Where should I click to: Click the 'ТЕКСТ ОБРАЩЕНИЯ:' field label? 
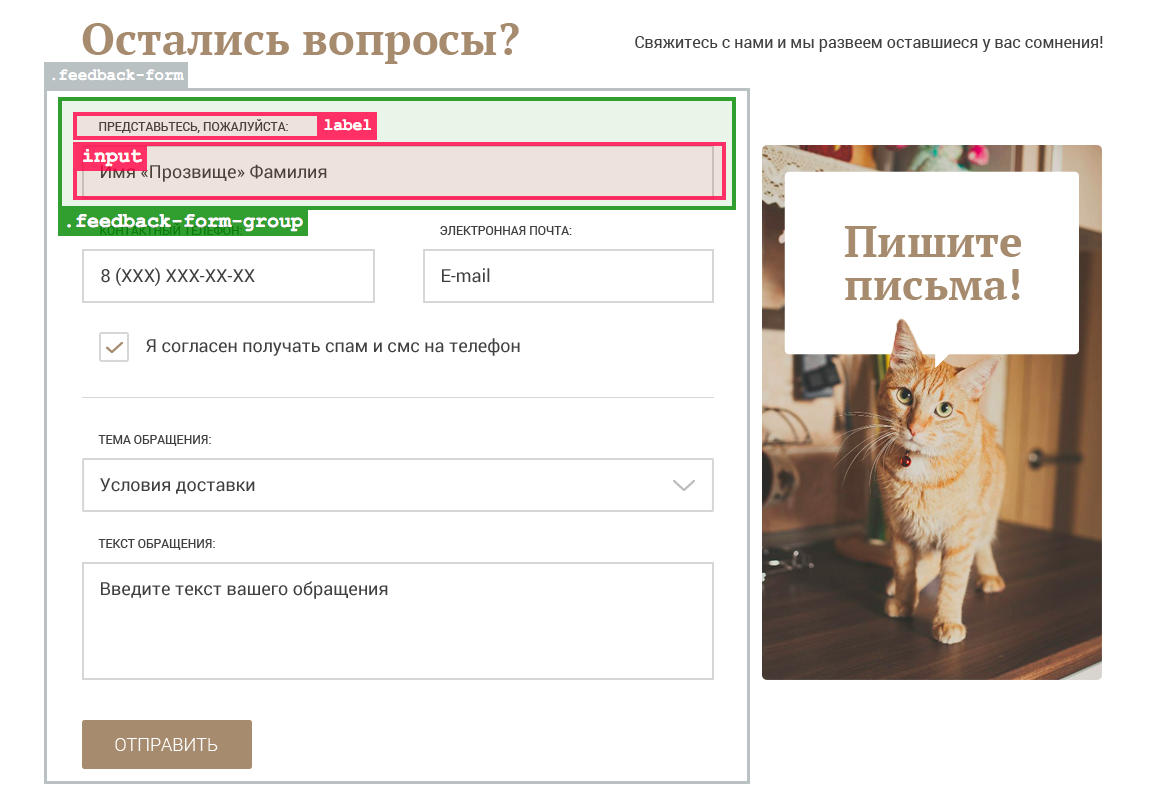tap(157, 544)
